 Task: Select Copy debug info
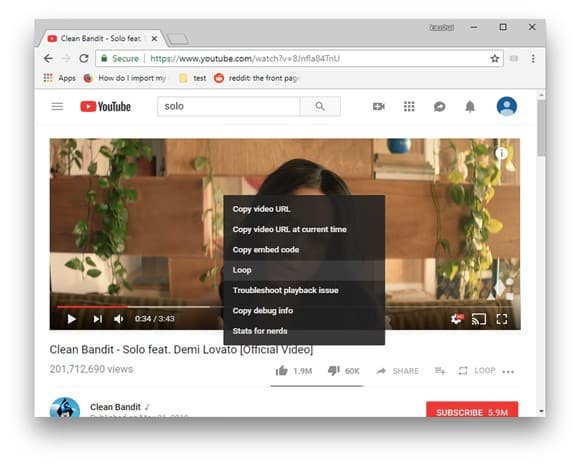click(304, 311)
